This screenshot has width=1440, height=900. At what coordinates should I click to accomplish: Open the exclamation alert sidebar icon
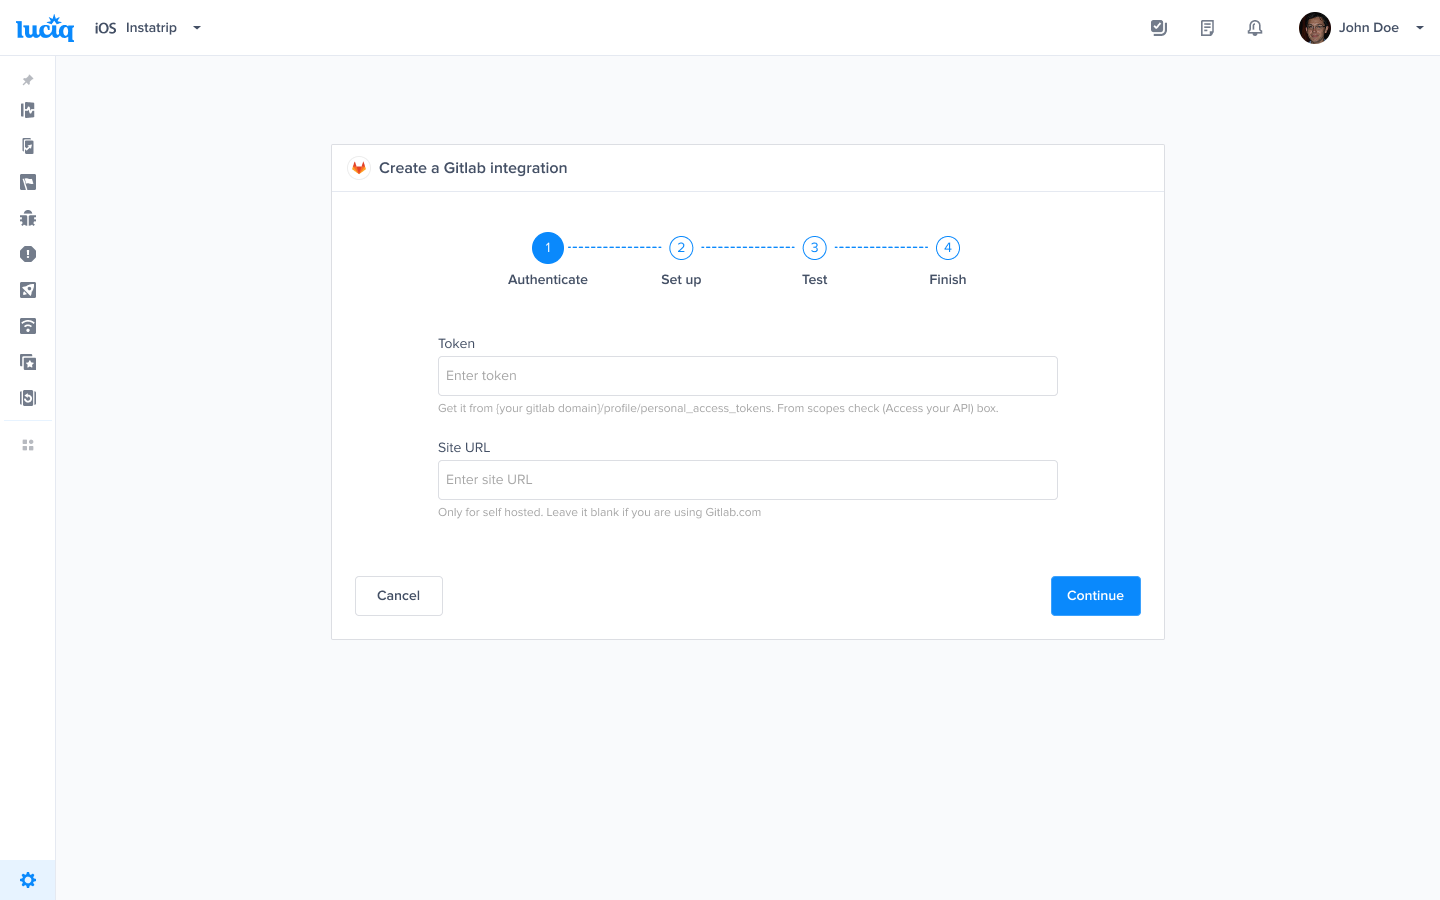pyautogui.click(x=28, y=254)
